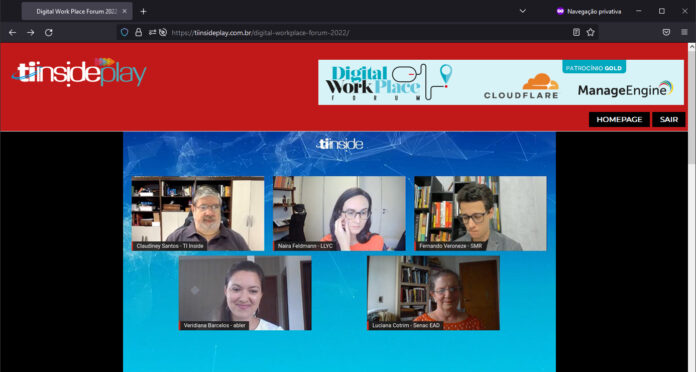The width and height of the screenshot is (696, 372).
Task: Click the padlock site security icon
Action: pos(138,32)
